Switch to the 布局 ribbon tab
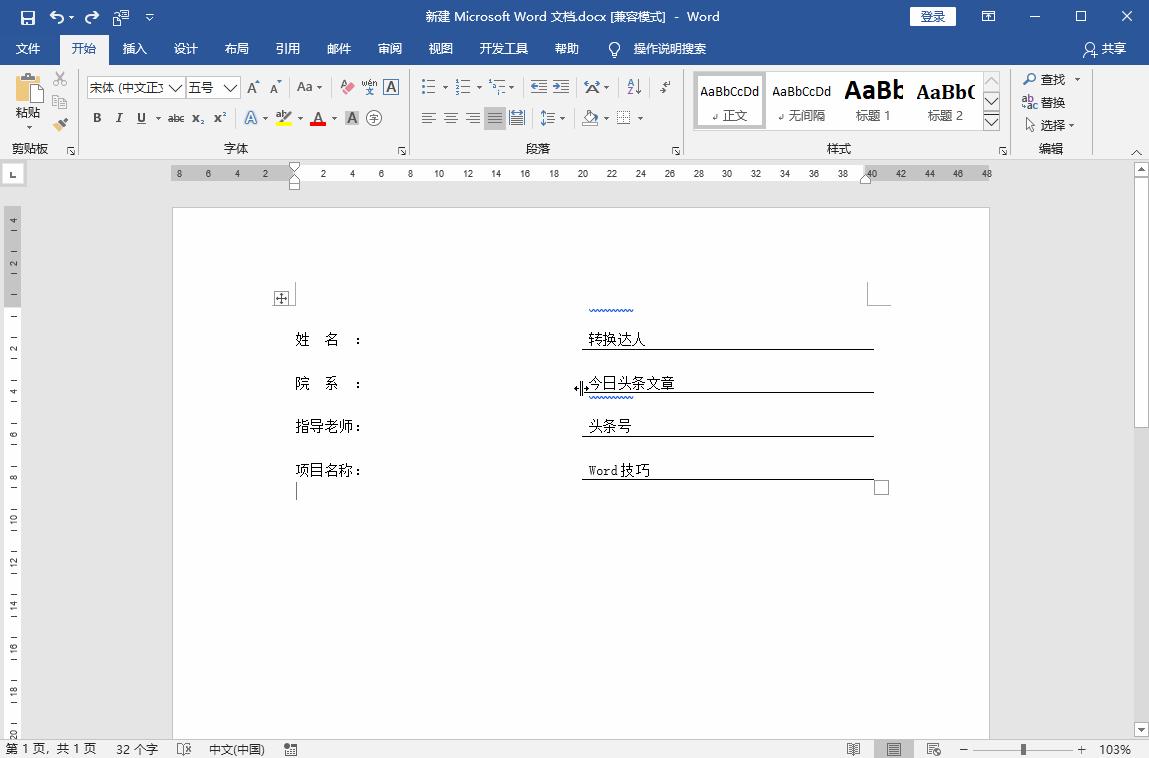The image size is (1149, 758). pyautogui.click(x=236, y=49)
